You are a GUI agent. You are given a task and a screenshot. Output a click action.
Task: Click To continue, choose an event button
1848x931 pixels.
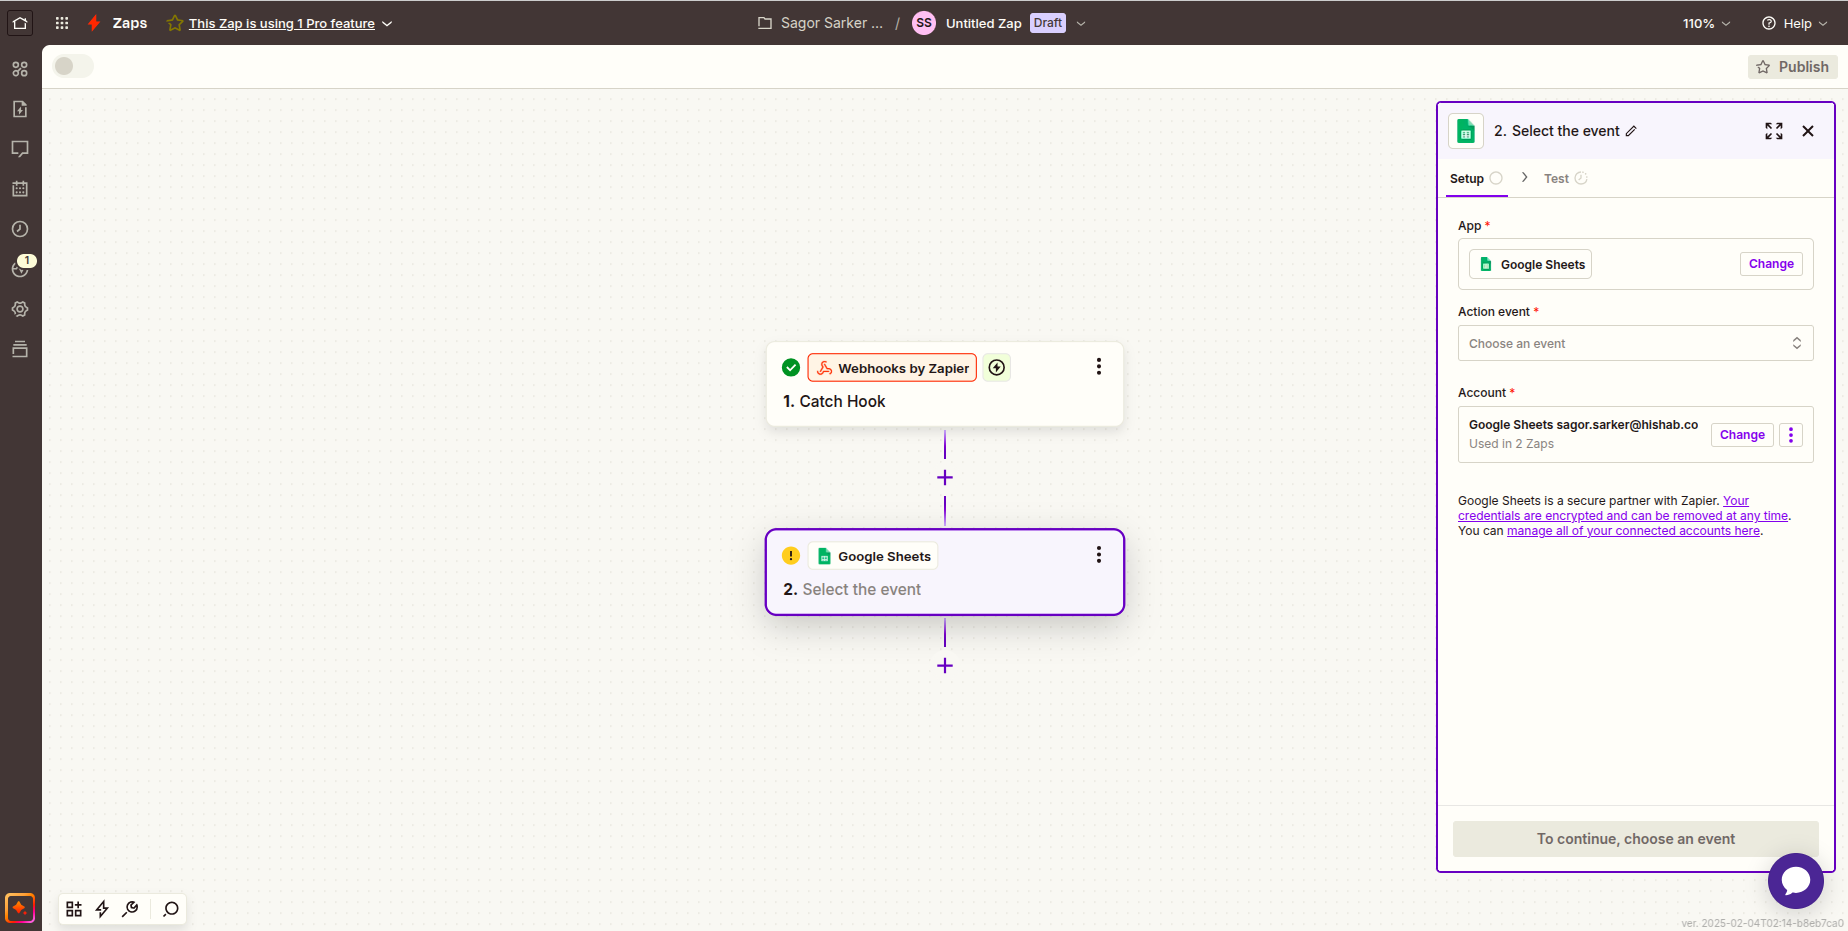point(1636,839)
